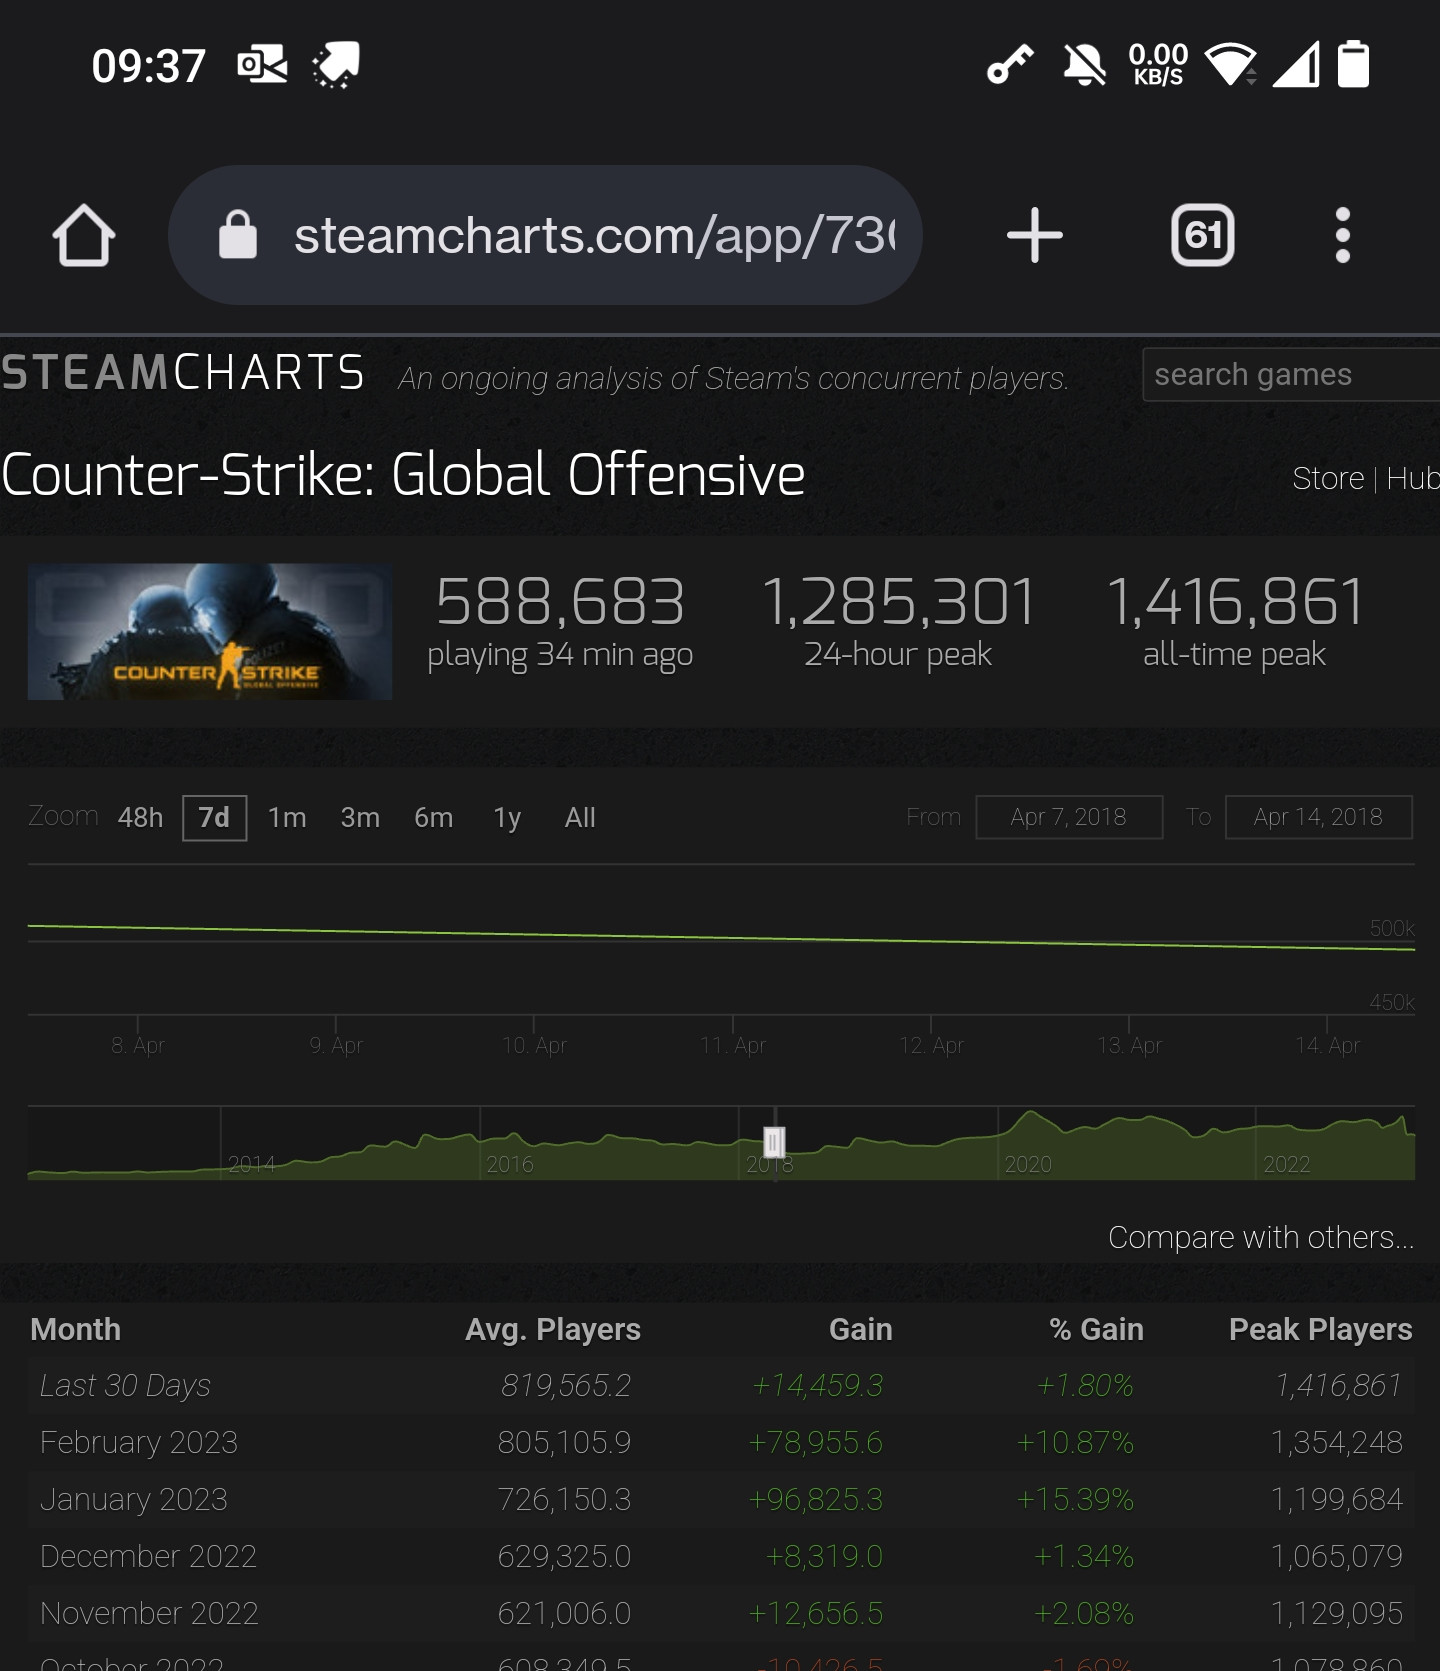
Task: Select the 3m zoom range
Action: [x=360, y=818]
